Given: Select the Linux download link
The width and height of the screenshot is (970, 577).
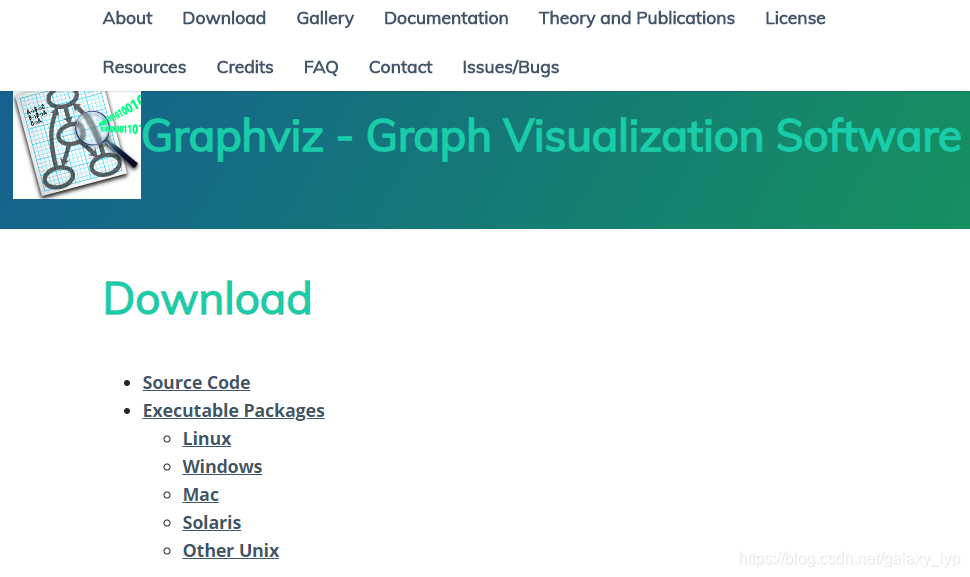Looking at the screenshot, I should [x=206, y=438].
